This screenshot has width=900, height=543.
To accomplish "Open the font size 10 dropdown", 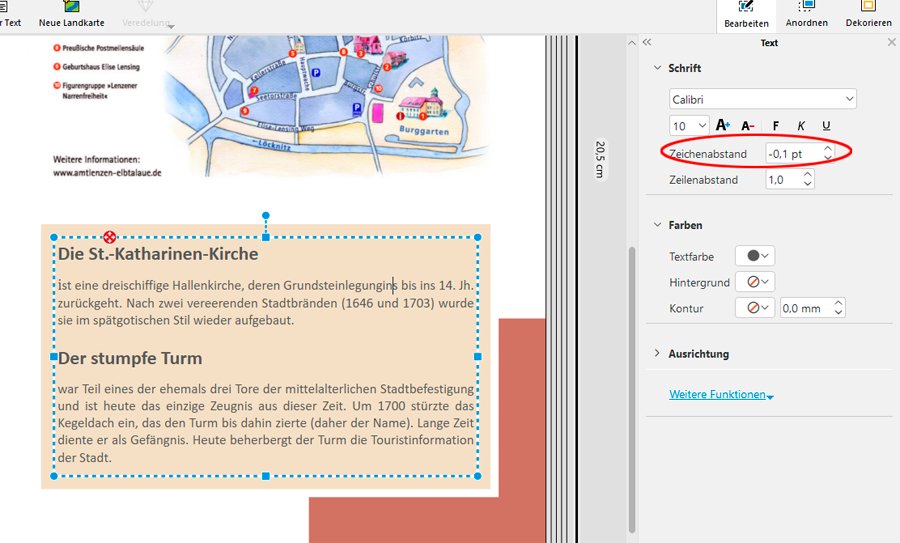I will 689,125.
